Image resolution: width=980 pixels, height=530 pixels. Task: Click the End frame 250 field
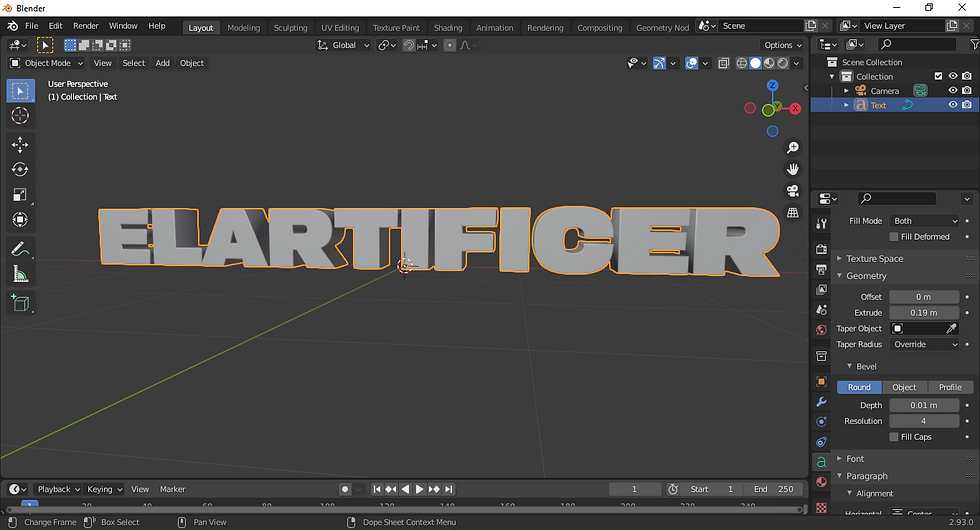(773, 489)
